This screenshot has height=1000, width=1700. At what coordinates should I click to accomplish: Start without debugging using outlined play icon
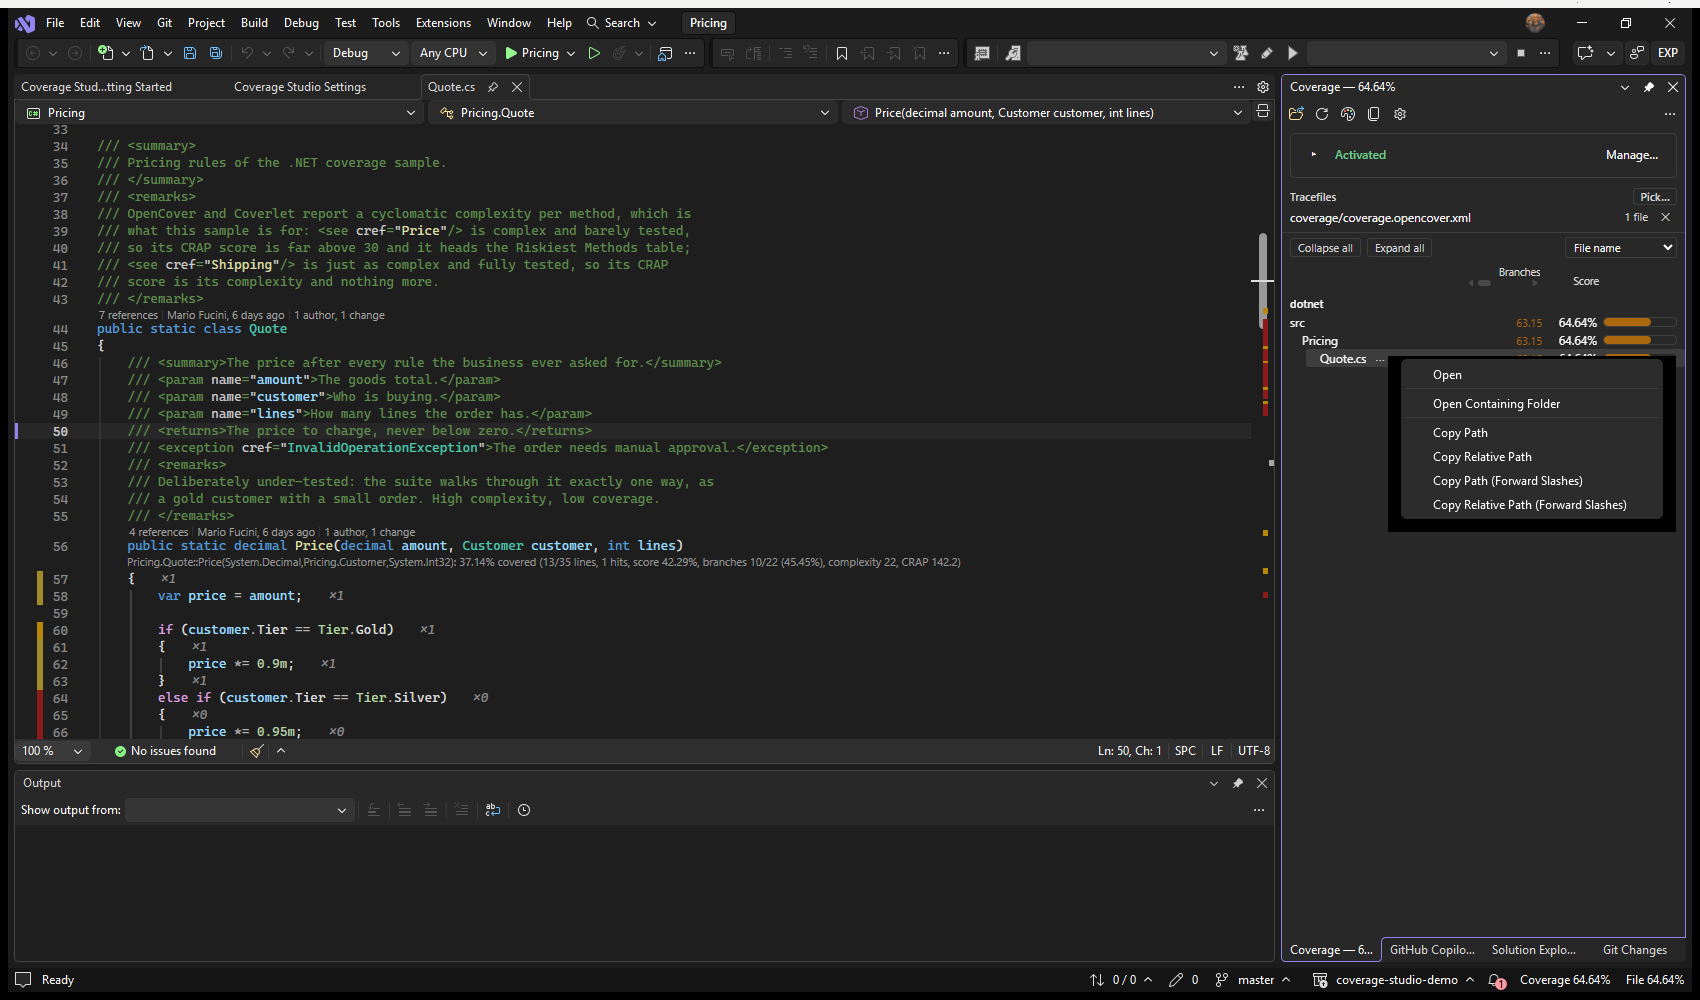tap(594, 53)
